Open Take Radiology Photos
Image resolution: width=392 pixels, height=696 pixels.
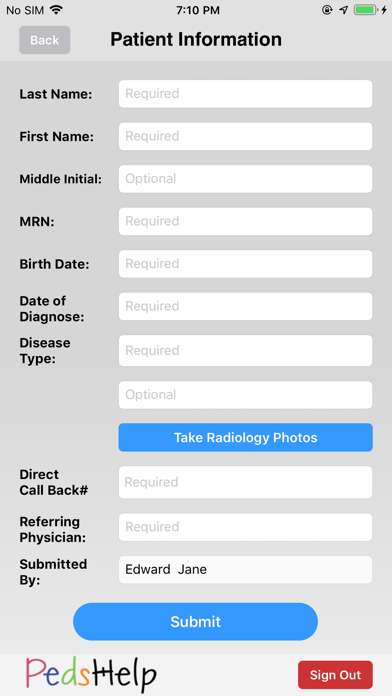tap(245, 437)
